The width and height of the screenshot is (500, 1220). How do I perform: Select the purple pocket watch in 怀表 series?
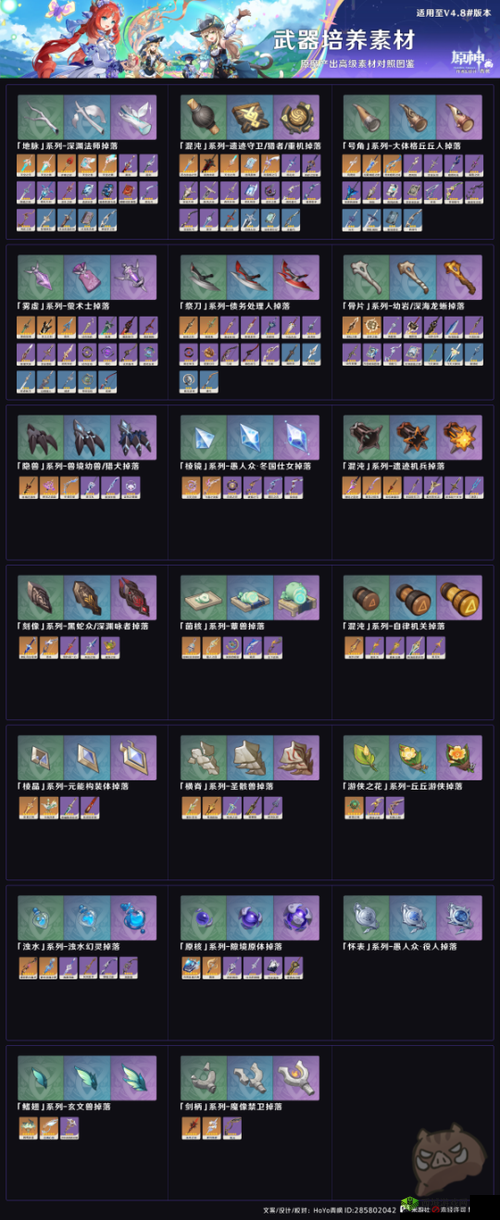[458, 916]
